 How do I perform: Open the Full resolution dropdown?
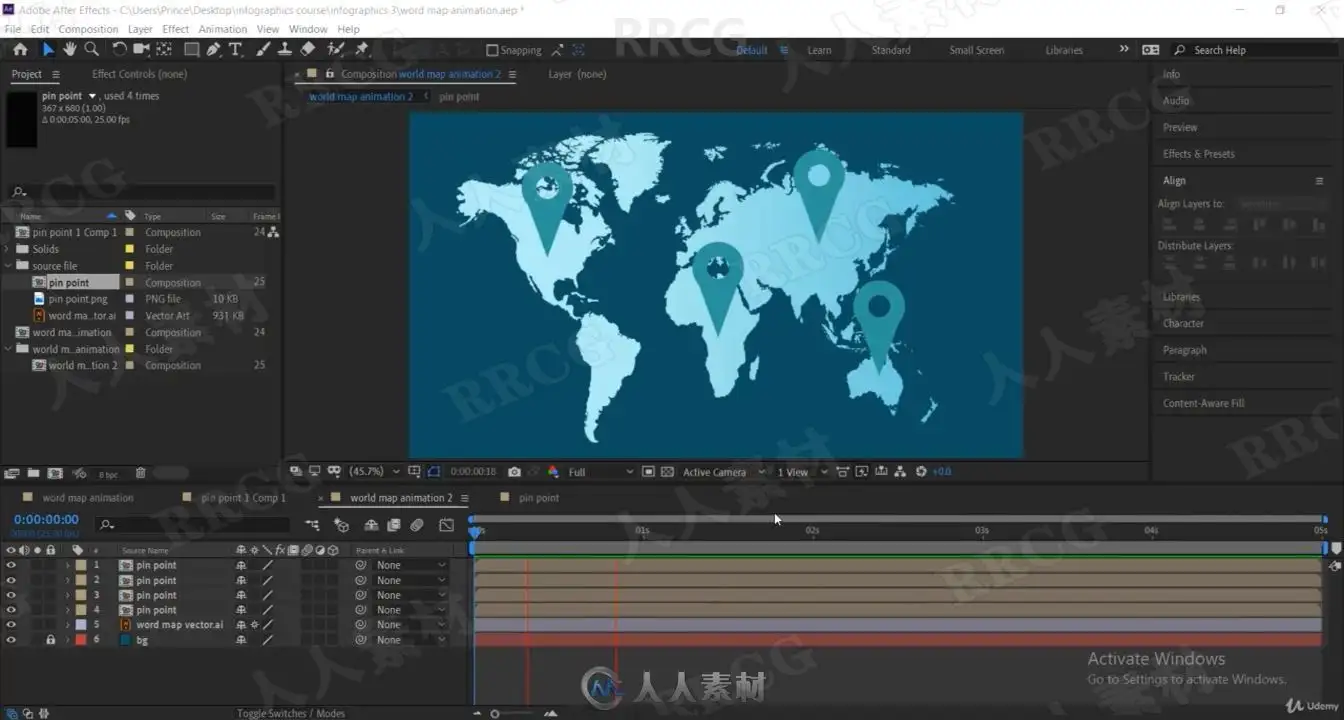tap(600, 472)
